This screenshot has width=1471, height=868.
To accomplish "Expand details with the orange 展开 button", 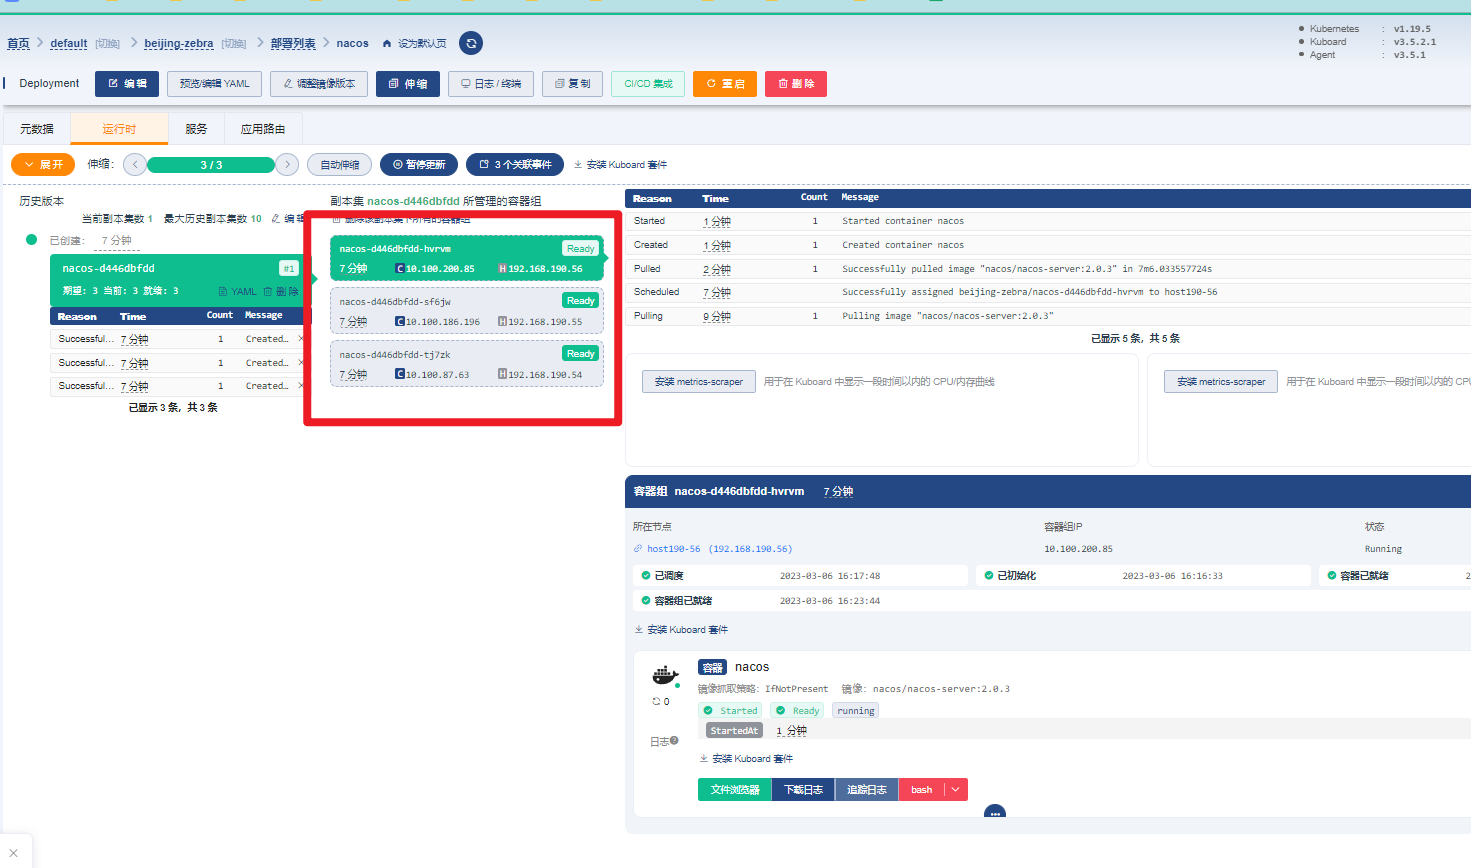I will point(43,164).
